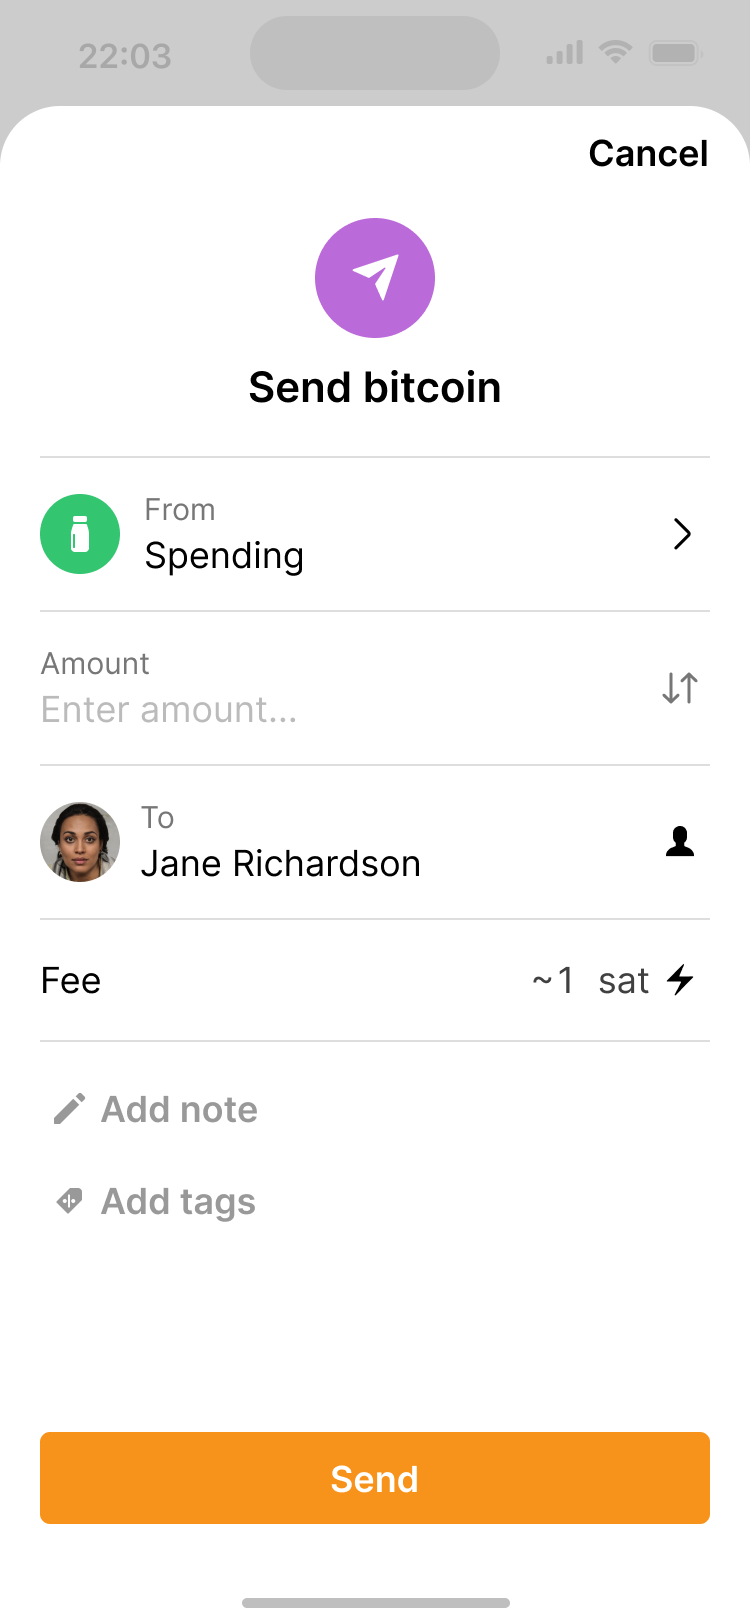
Task: Open the fee options showing ~1 sat
Action: pyautogui.click(x=591, y=980)
